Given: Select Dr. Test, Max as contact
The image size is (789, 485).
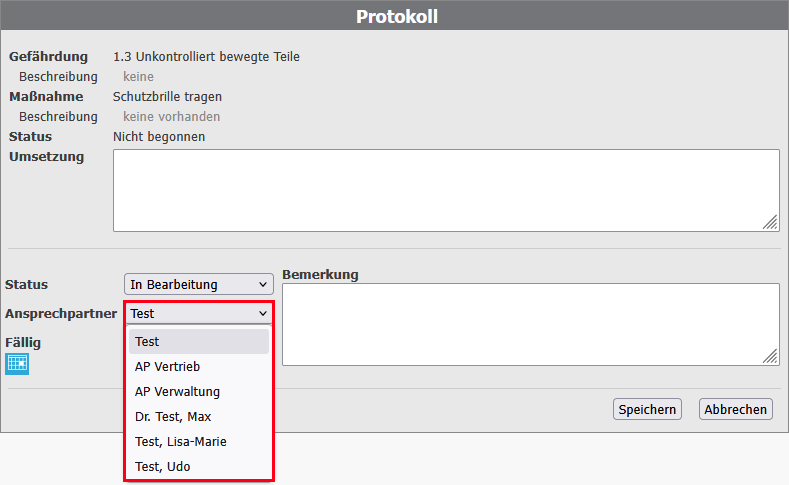Looking at the screenshot, I should click(x=199, y=417).
